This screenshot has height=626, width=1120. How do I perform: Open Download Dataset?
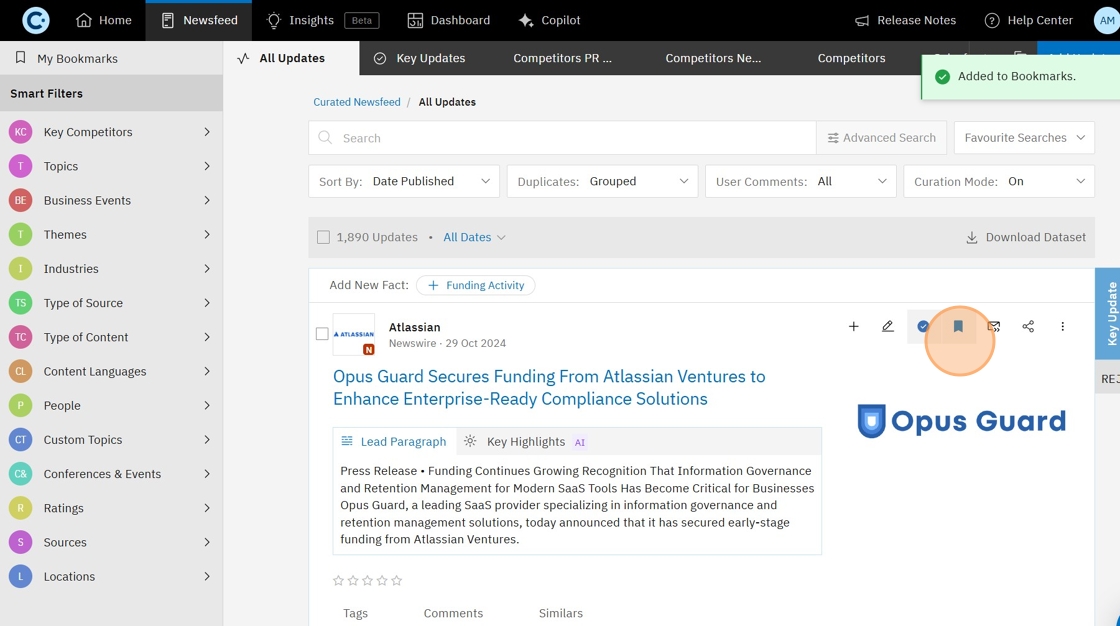tap(1025, 238)
